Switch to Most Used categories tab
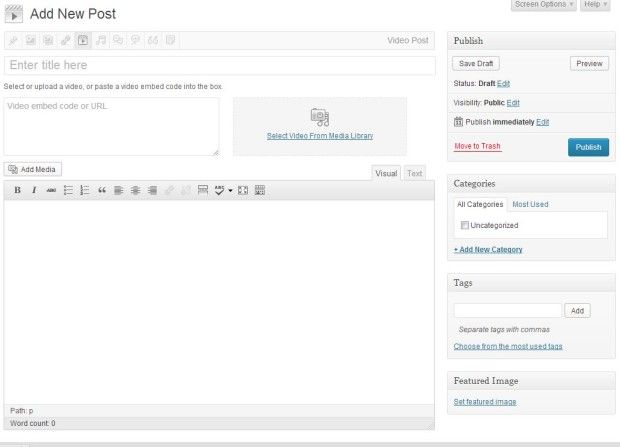 [x=530, y=204]
